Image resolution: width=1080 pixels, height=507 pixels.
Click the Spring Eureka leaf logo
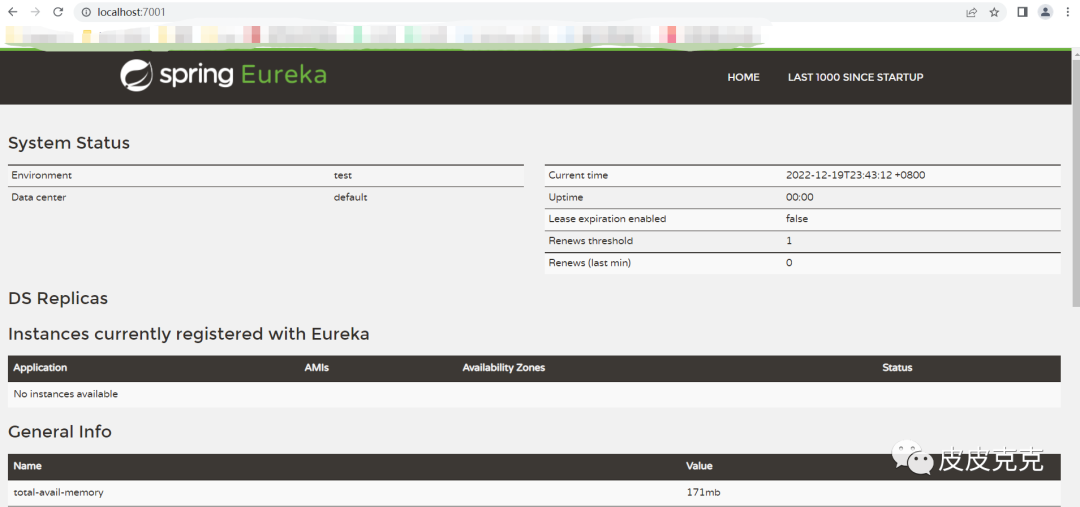[136, 76]
